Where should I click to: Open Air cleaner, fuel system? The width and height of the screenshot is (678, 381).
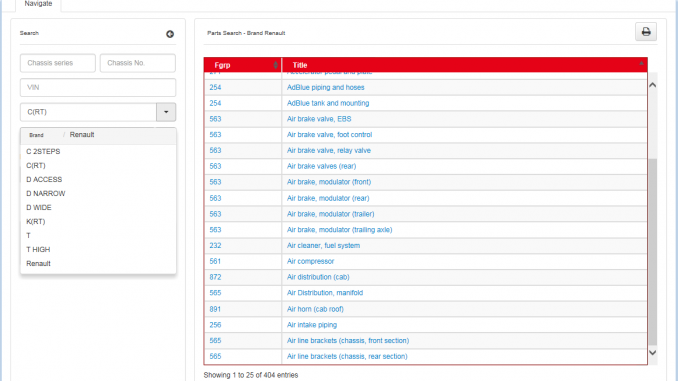click(323, 246)
